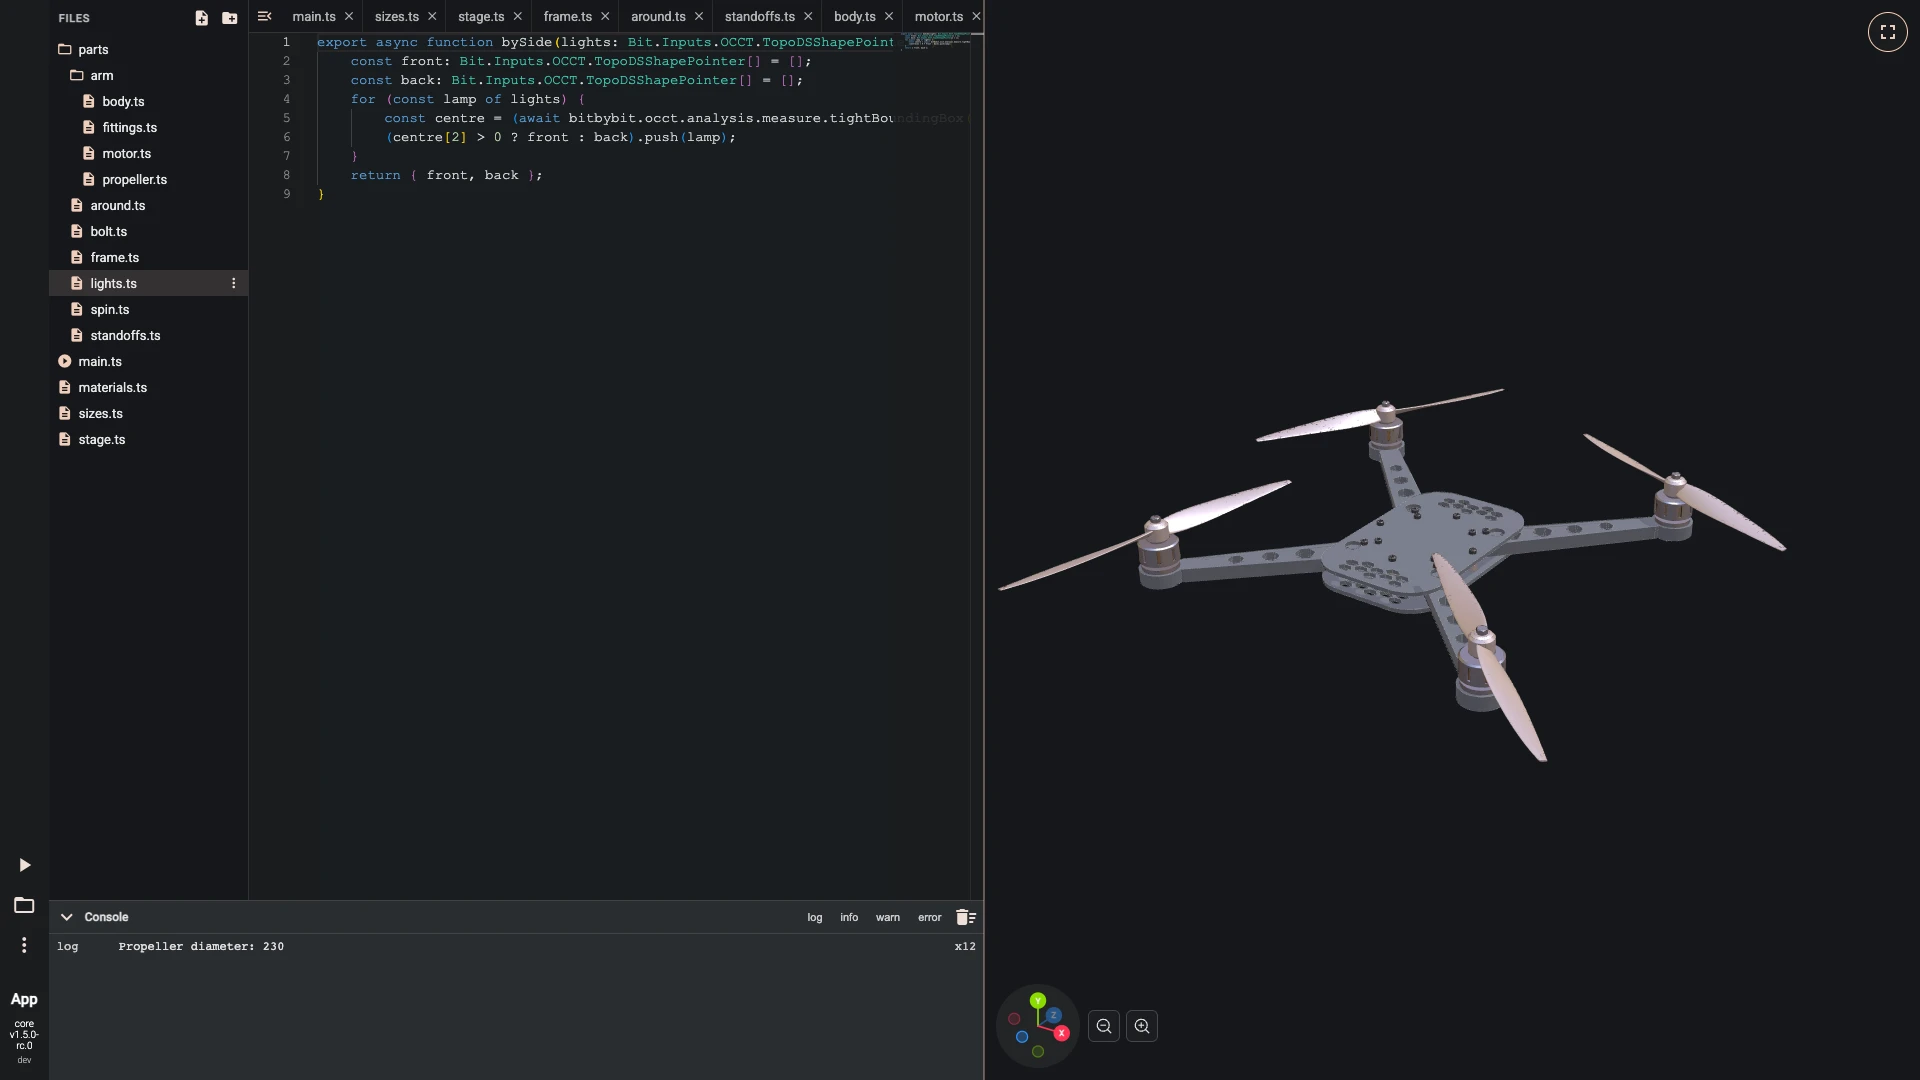Open the lights.ts file options menu

coord(233,284)
